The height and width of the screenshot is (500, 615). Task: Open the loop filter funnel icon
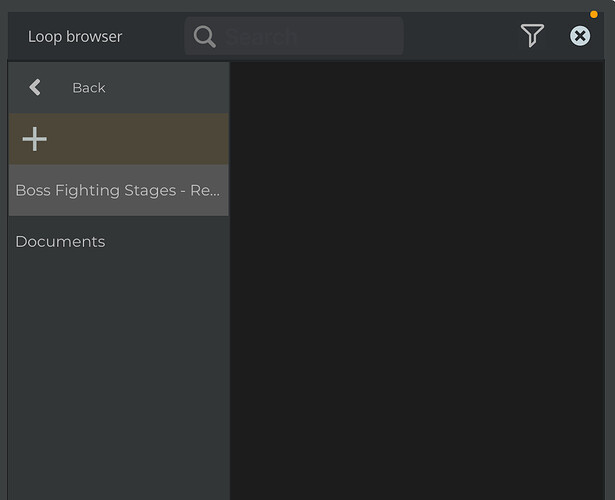(532, 36)
